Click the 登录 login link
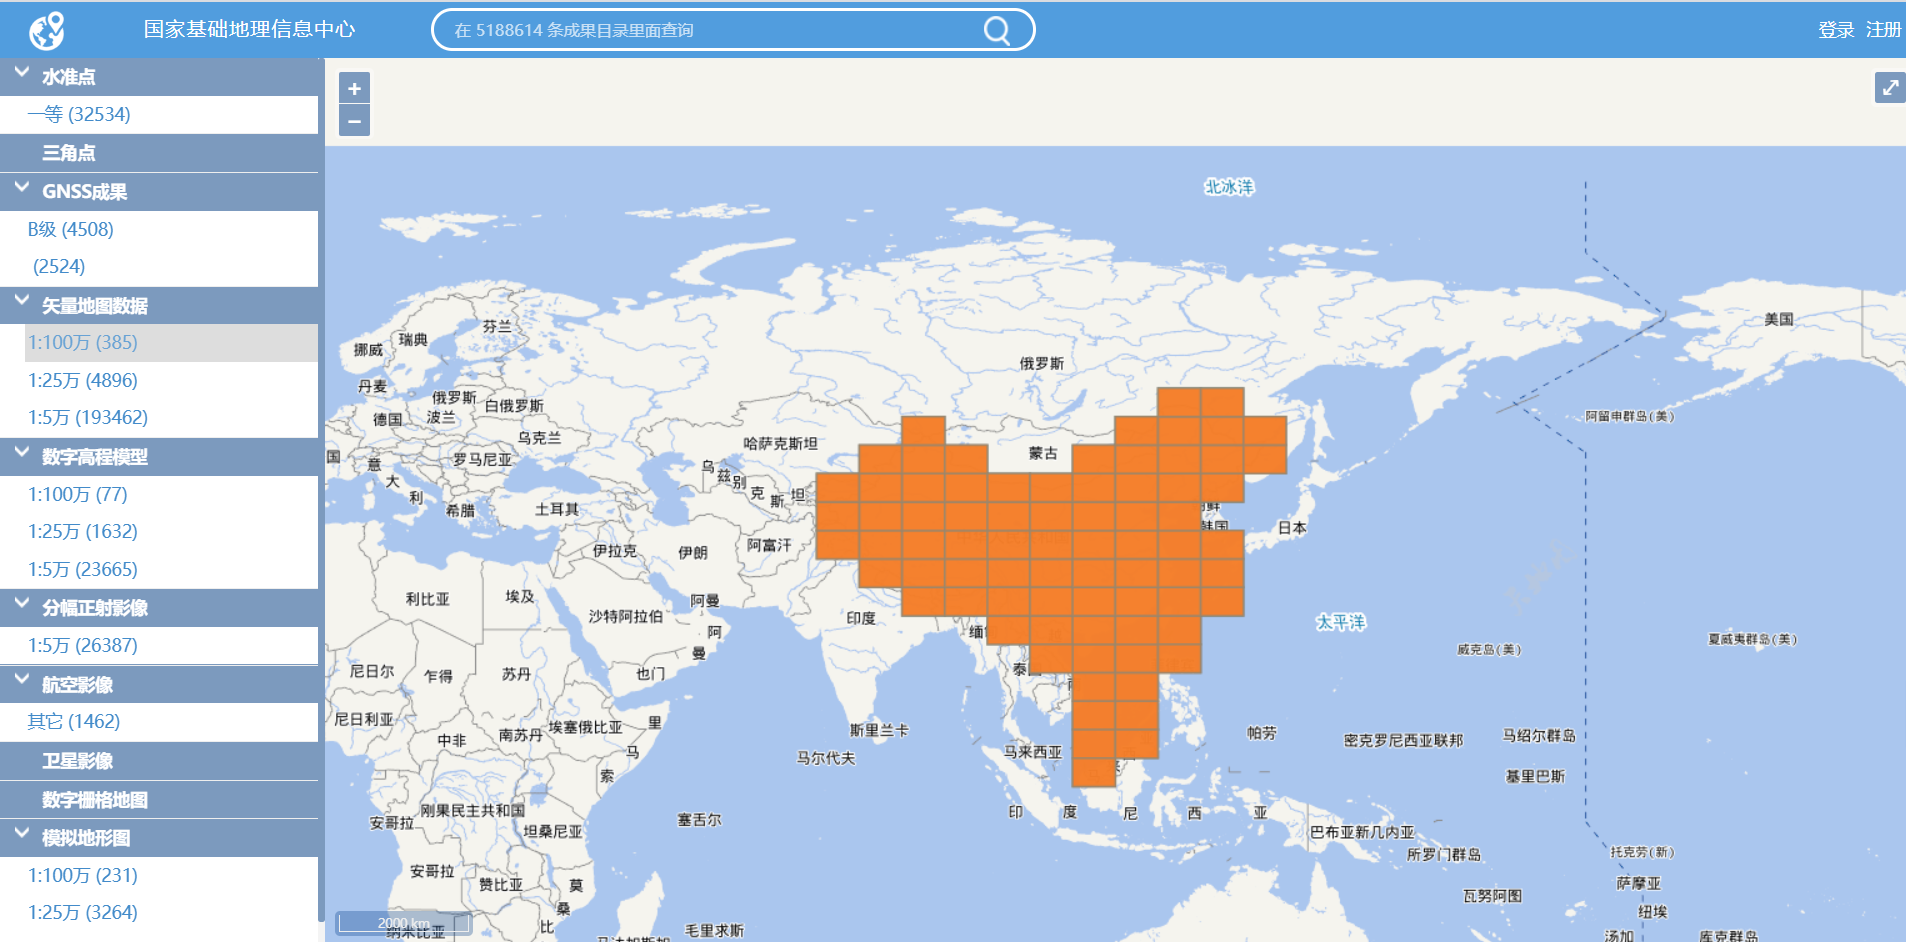The width and height of the screenshot is (1906, 942). (1835, 30)
